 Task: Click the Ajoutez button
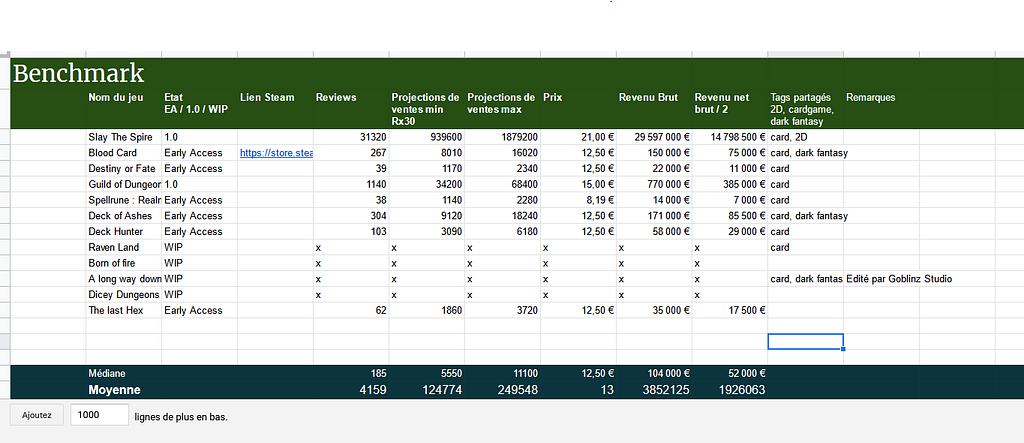[x=37, y=415]
